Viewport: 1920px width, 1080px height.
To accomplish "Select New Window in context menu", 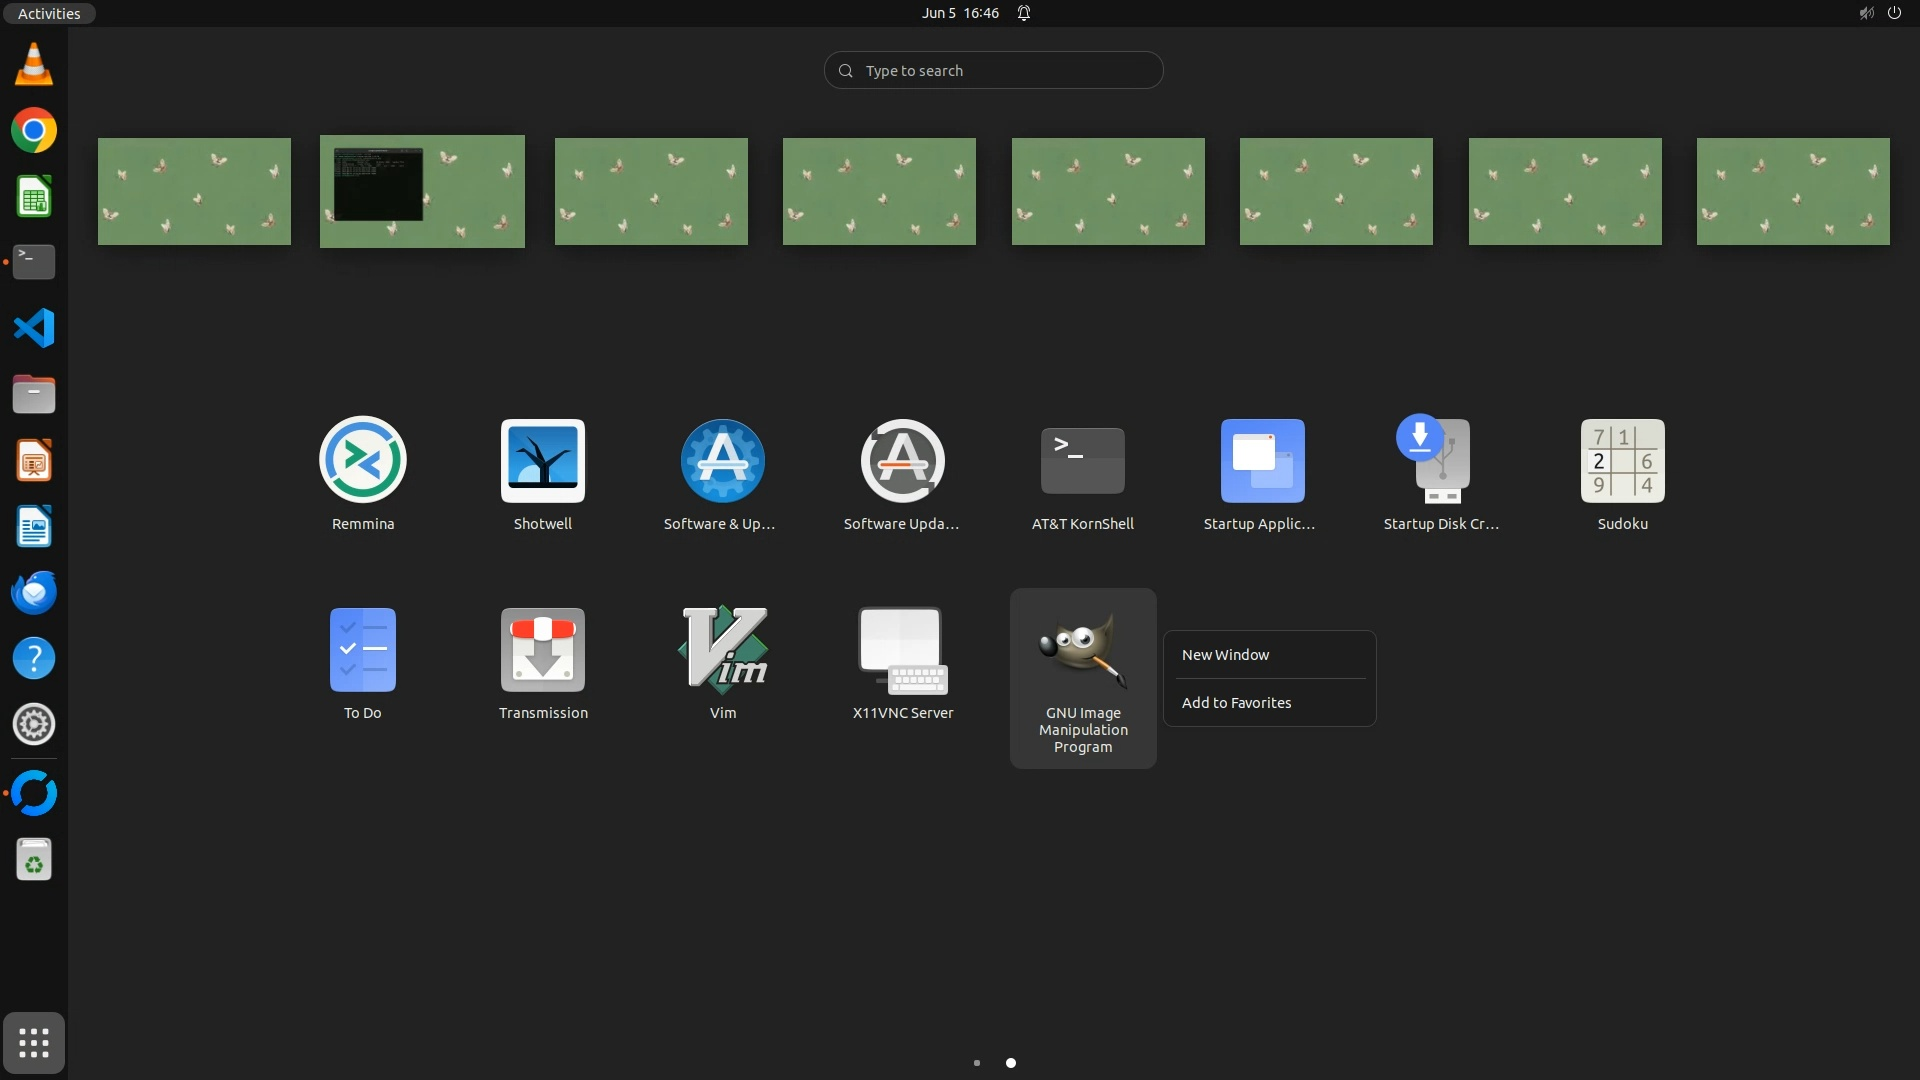I will tap(1225, 655).
